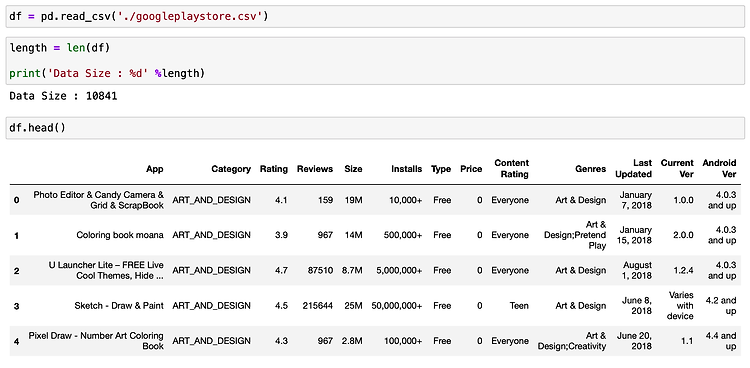Click the 'June 8, 2018' date cell

[637, 306]
